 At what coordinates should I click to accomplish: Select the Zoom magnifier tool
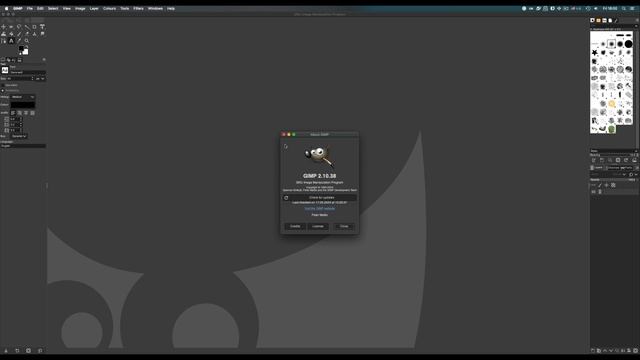[27, 41]
